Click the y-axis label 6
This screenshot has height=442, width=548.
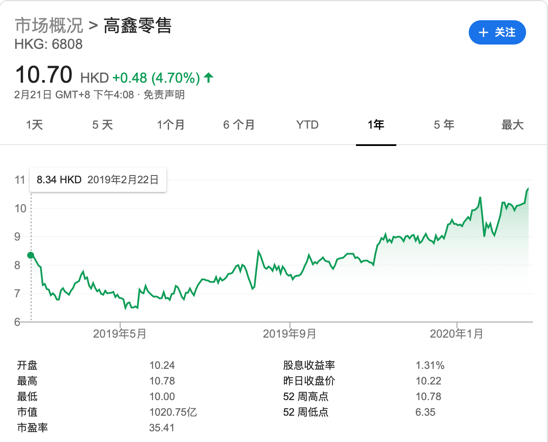tap(17, 322)
